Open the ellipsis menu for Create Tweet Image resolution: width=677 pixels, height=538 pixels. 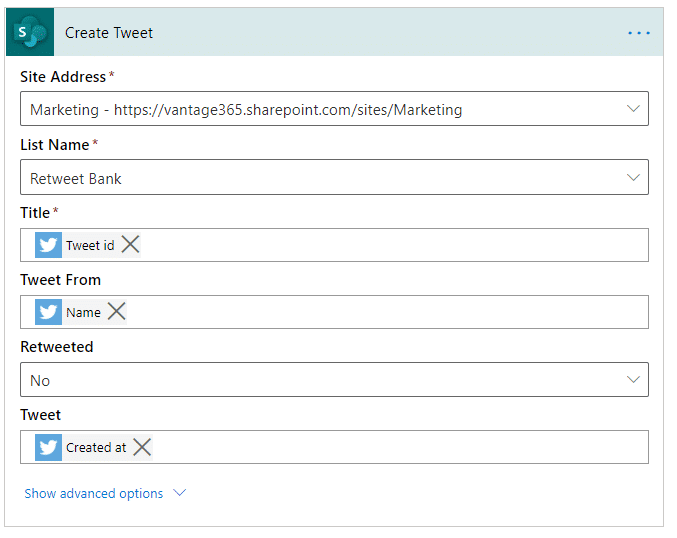(638, 33)
